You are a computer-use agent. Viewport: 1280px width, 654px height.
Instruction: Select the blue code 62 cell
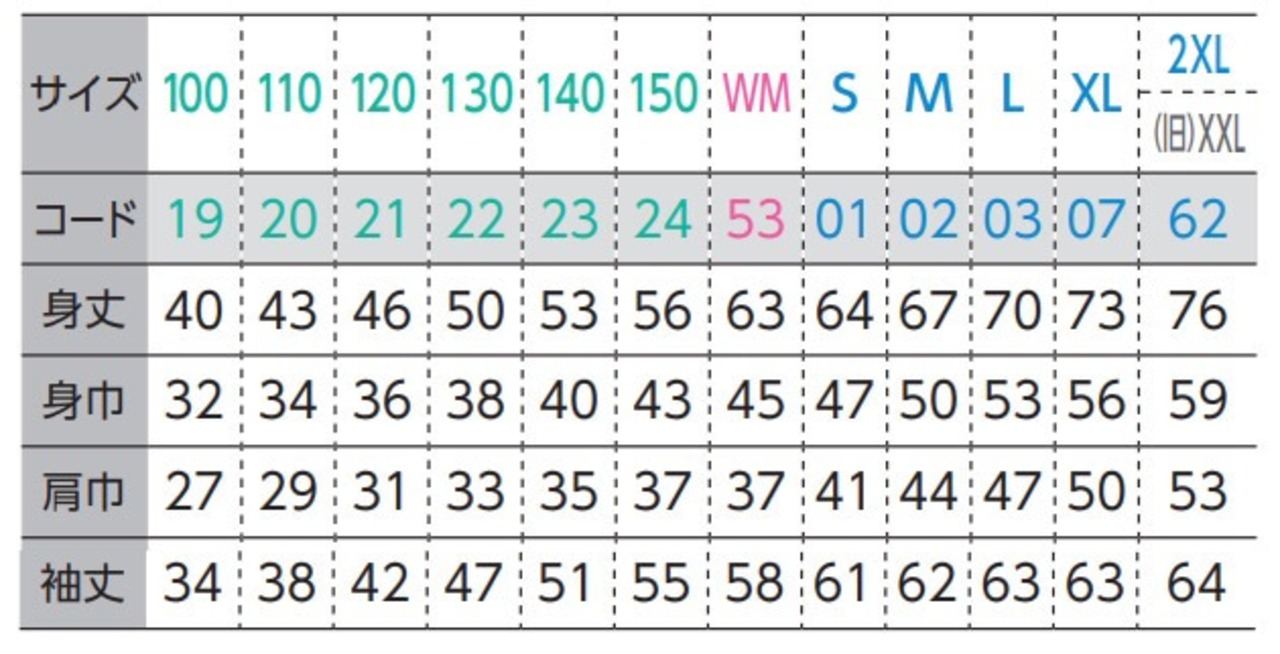[x=1198, y=219]
